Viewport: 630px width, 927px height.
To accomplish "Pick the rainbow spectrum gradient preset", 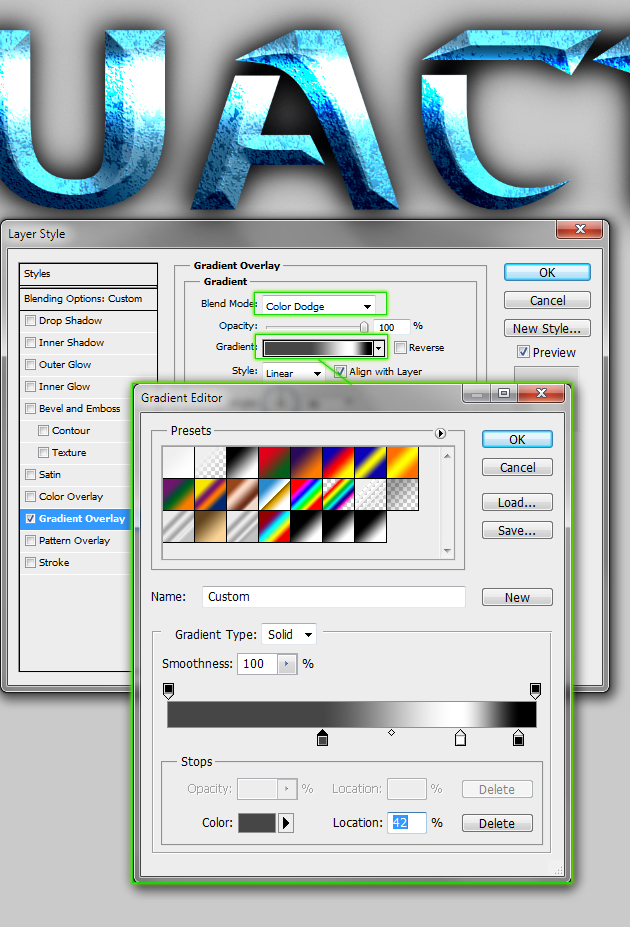I will (x=305, y=493).
